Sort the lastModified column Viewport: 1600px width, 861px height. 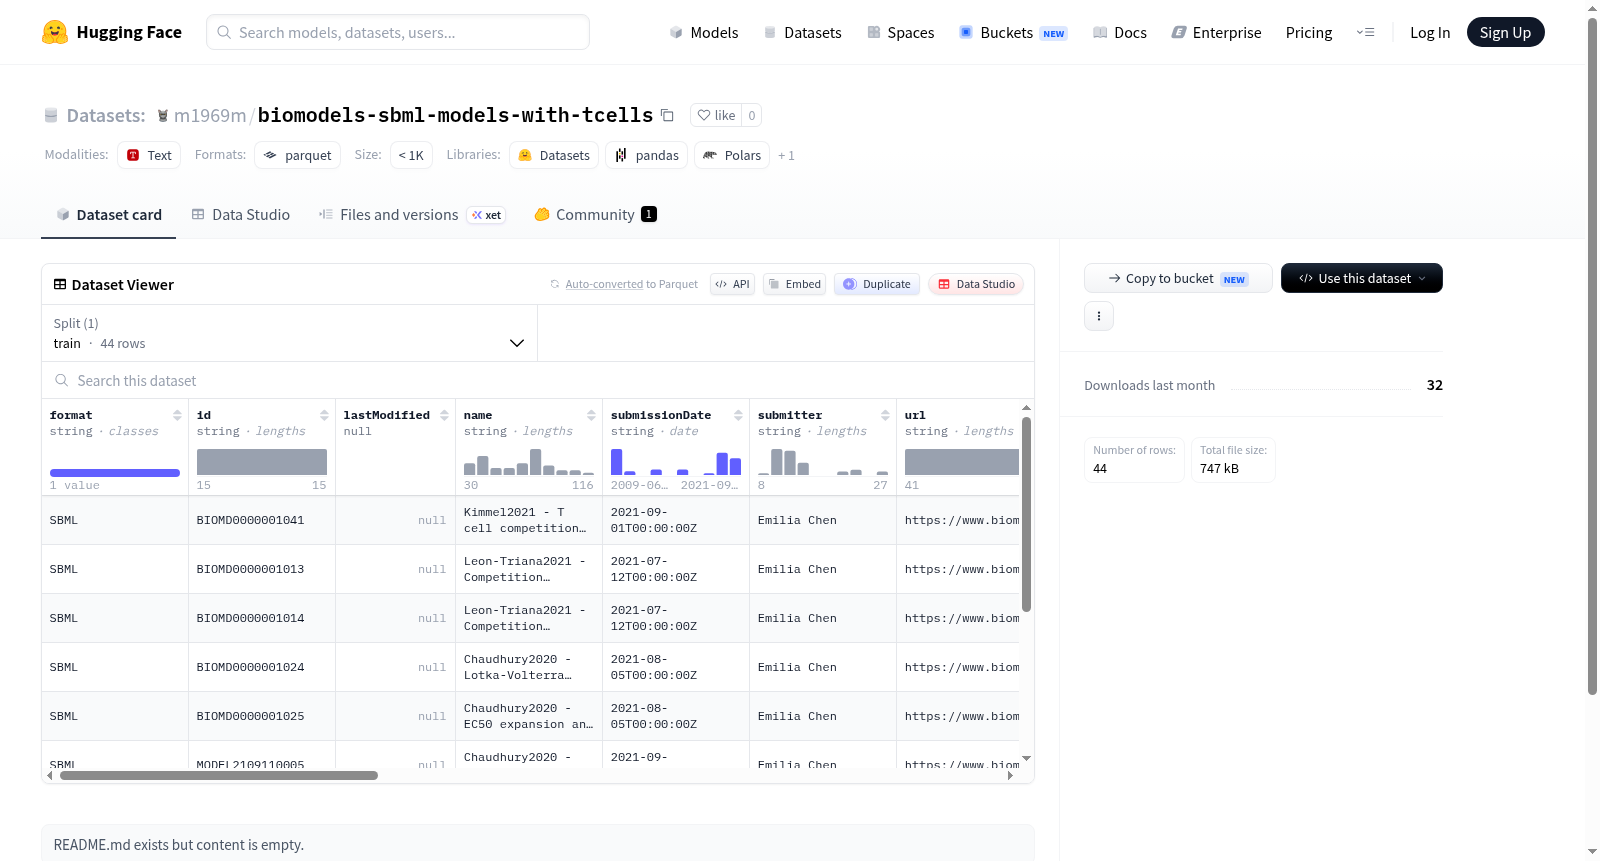(444, 415)
